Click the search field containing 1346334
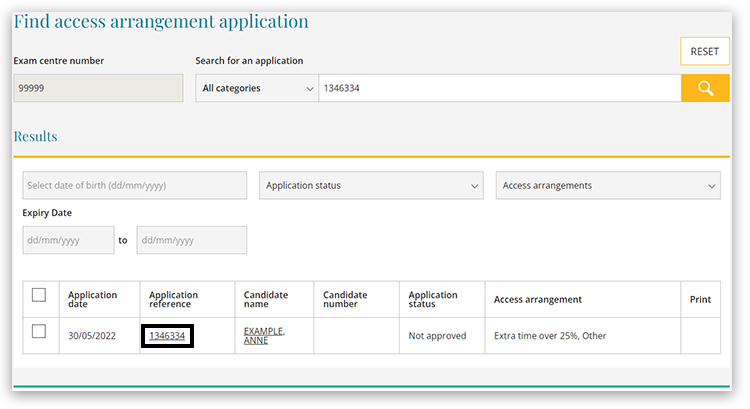This screenshot has width=750, height=409. pos(498,88)
